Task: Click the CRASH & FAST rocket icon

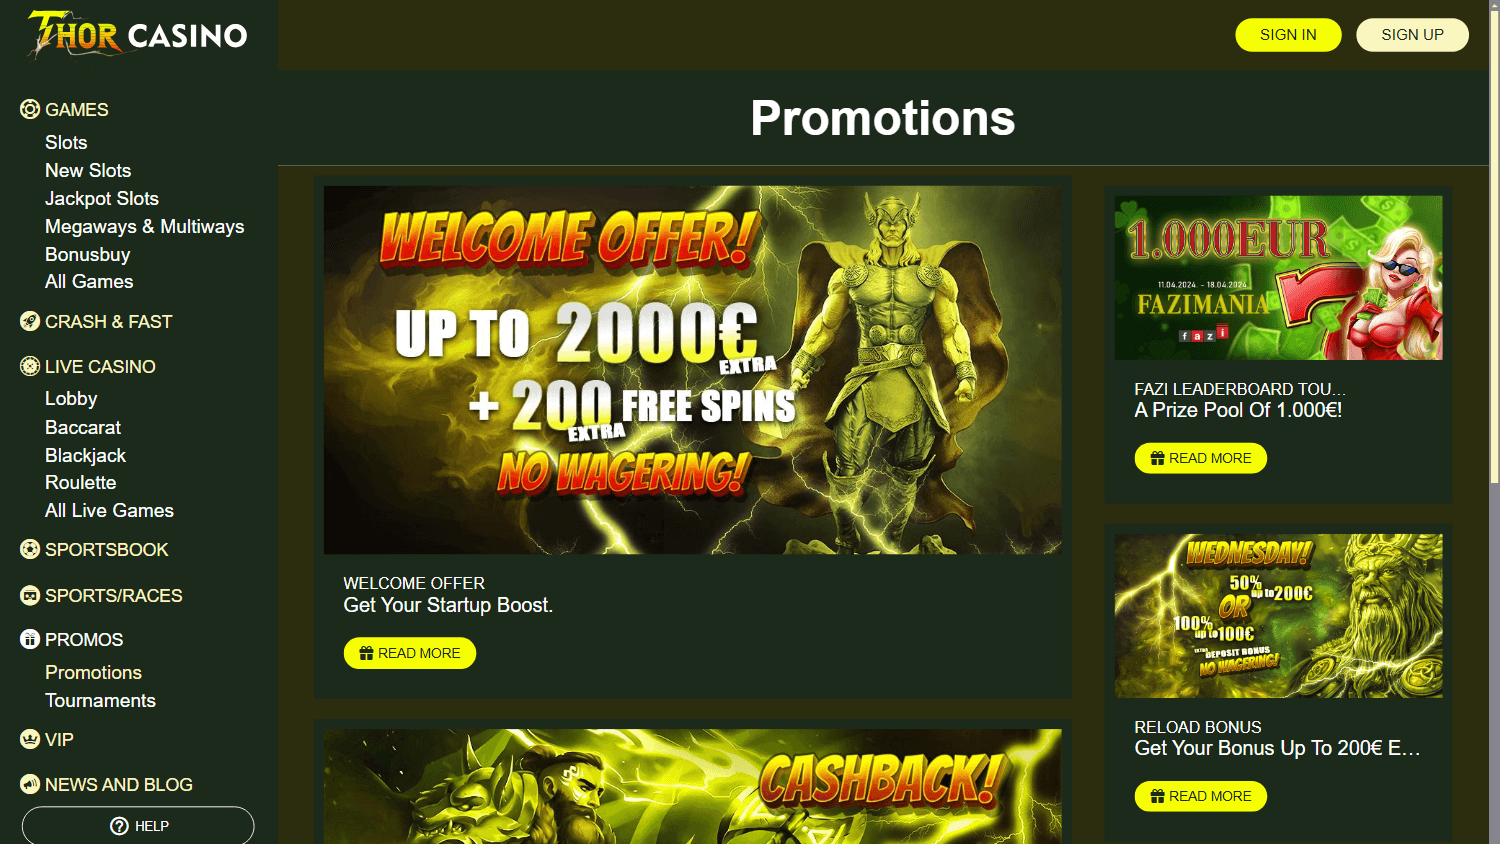Action: [30, 321]
